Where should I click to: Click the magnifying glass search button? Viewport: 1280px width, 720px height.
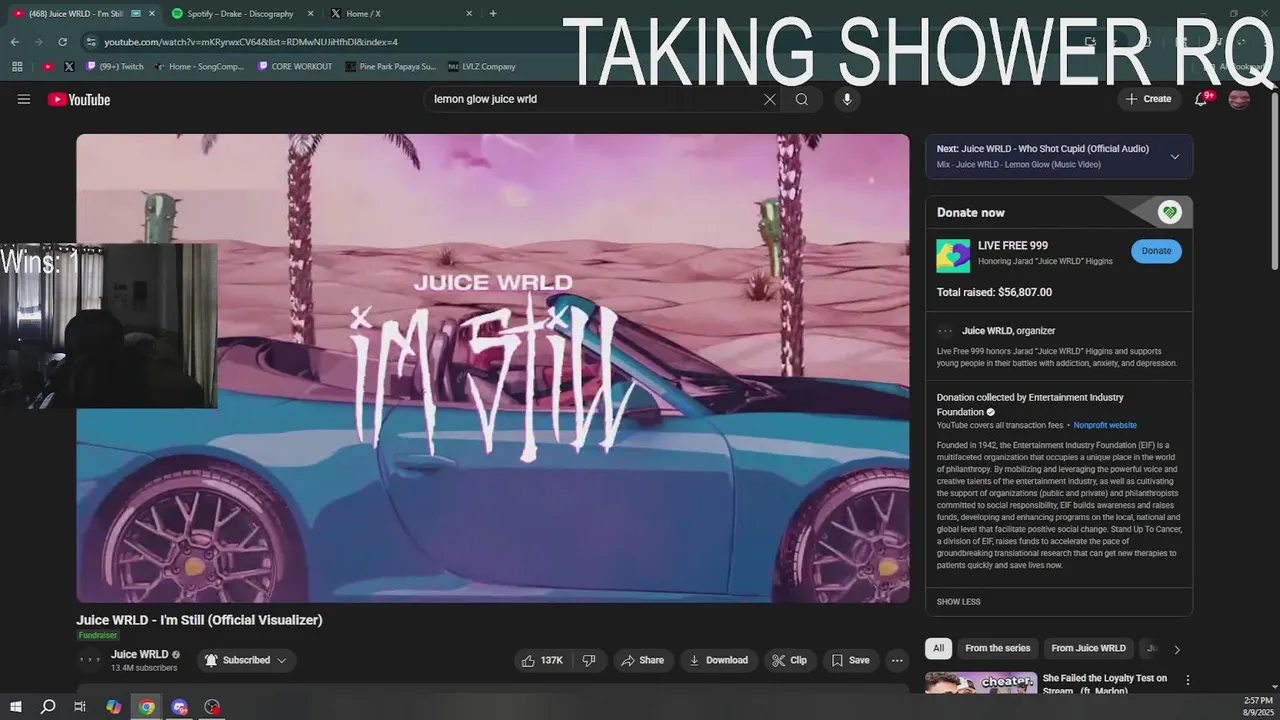click(802, 99)
